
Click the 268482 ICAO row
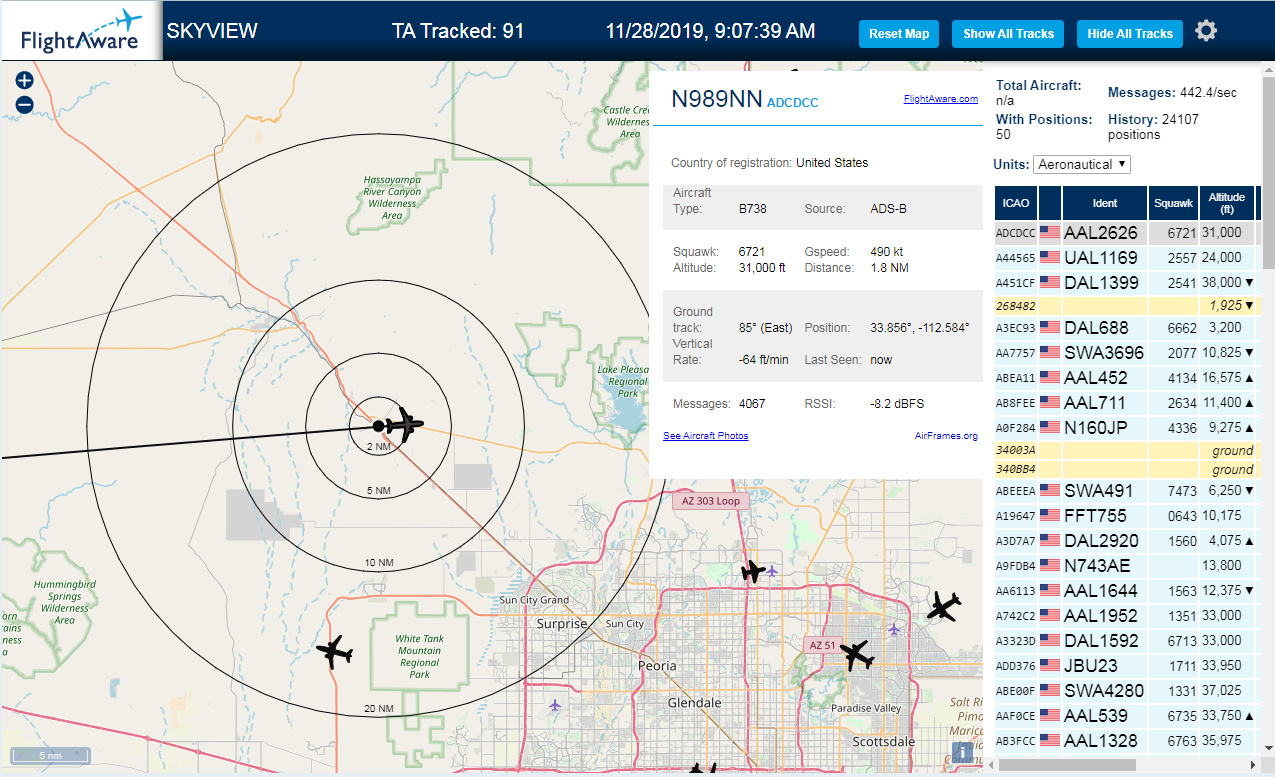(1125, 305)
